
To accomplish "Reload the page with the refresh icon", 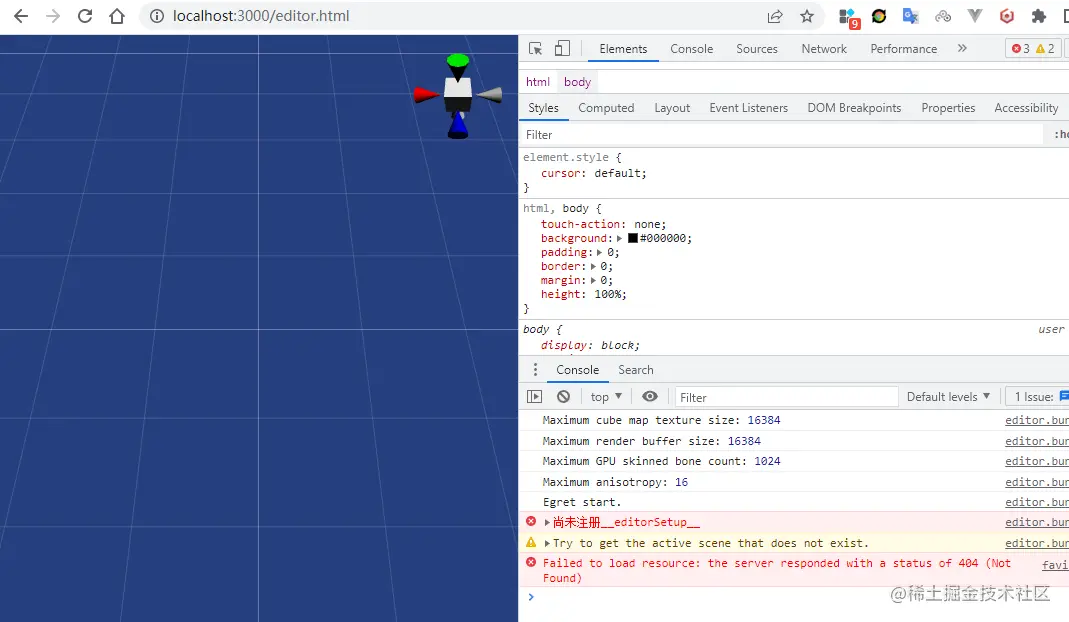I will tap(85, 16).
